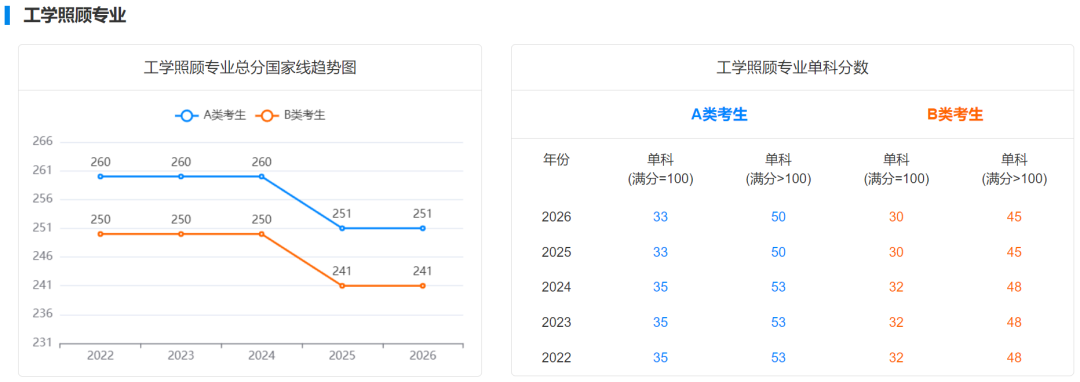This screenshot has width=1080, height=382.
Task: Click the 工学照顾专业 section heading
Action: tap(74, 16)
